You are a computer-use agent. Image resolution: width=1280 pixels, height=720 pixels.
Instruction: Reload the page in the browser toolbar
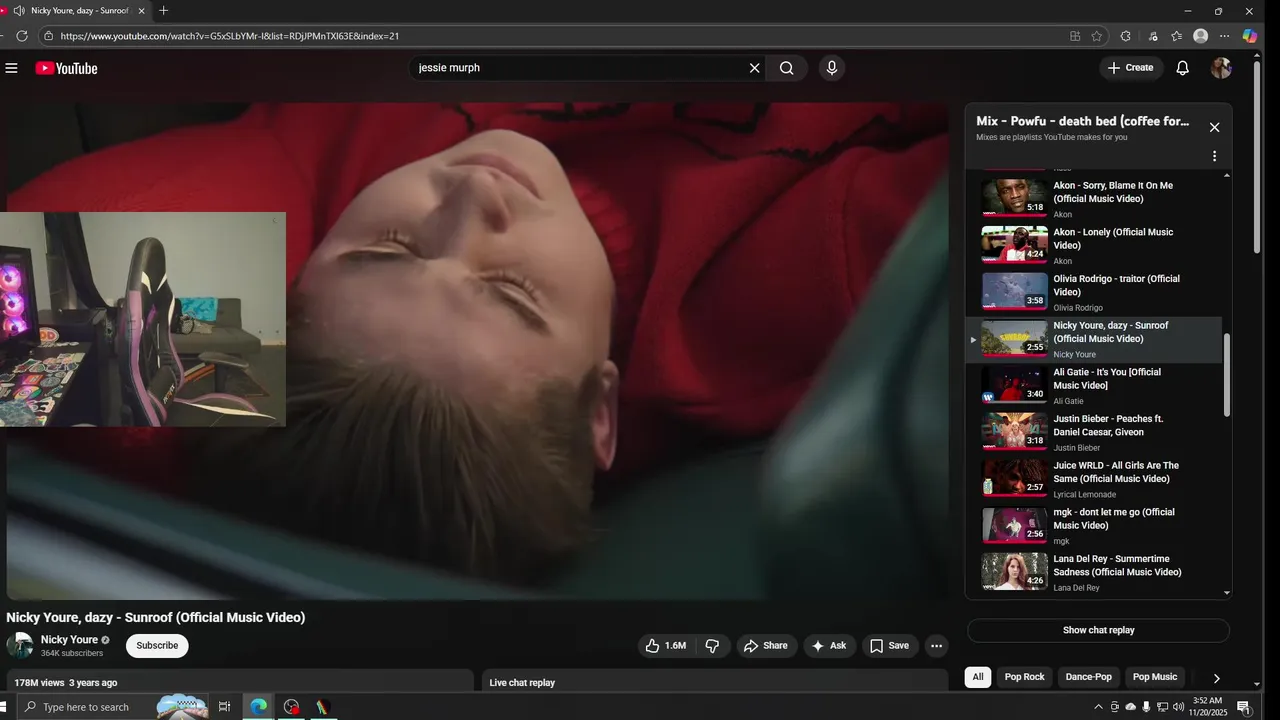pos(22,36)
